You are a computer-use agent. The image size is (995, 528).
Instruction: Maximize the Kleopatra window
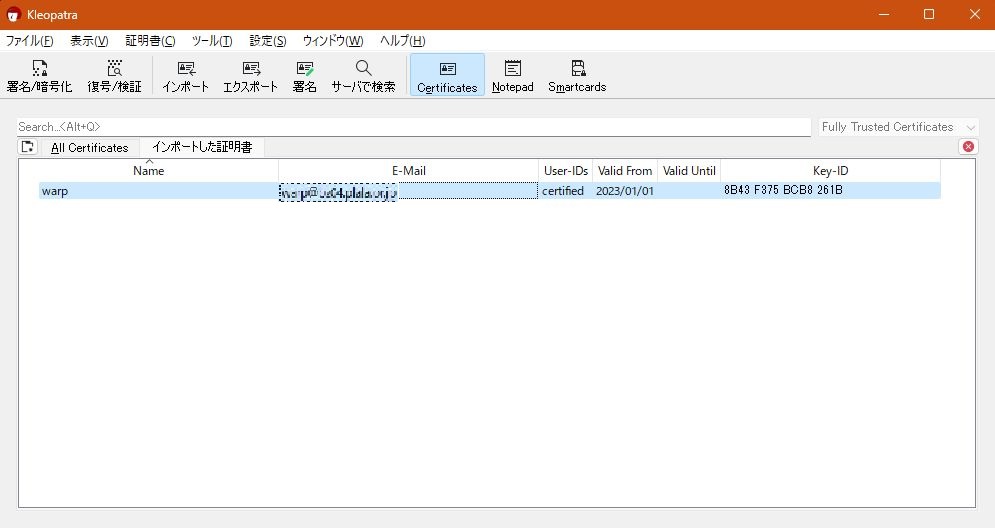pyautogui.click(x=929, y=14)
